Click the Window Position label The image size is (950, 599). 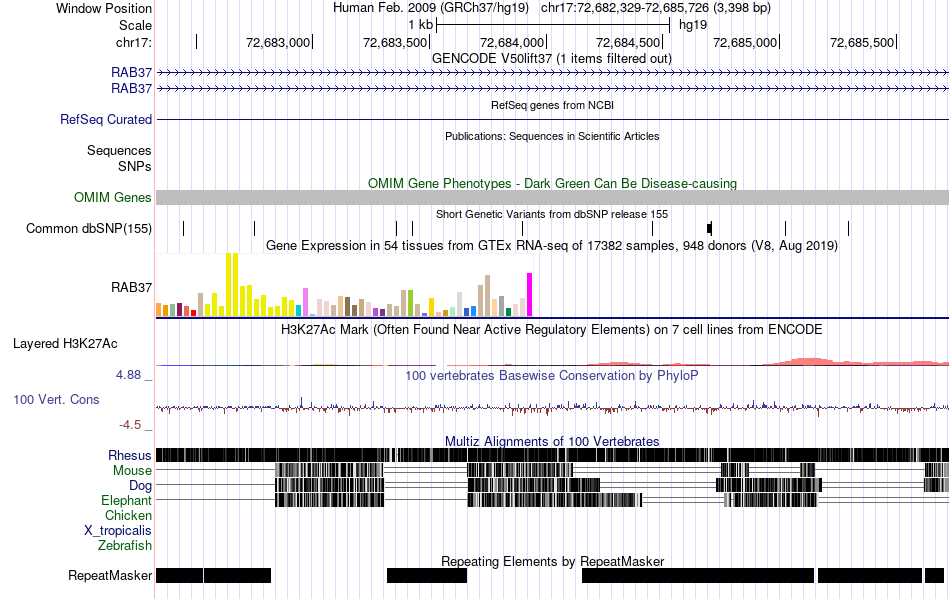pos(104,8)
